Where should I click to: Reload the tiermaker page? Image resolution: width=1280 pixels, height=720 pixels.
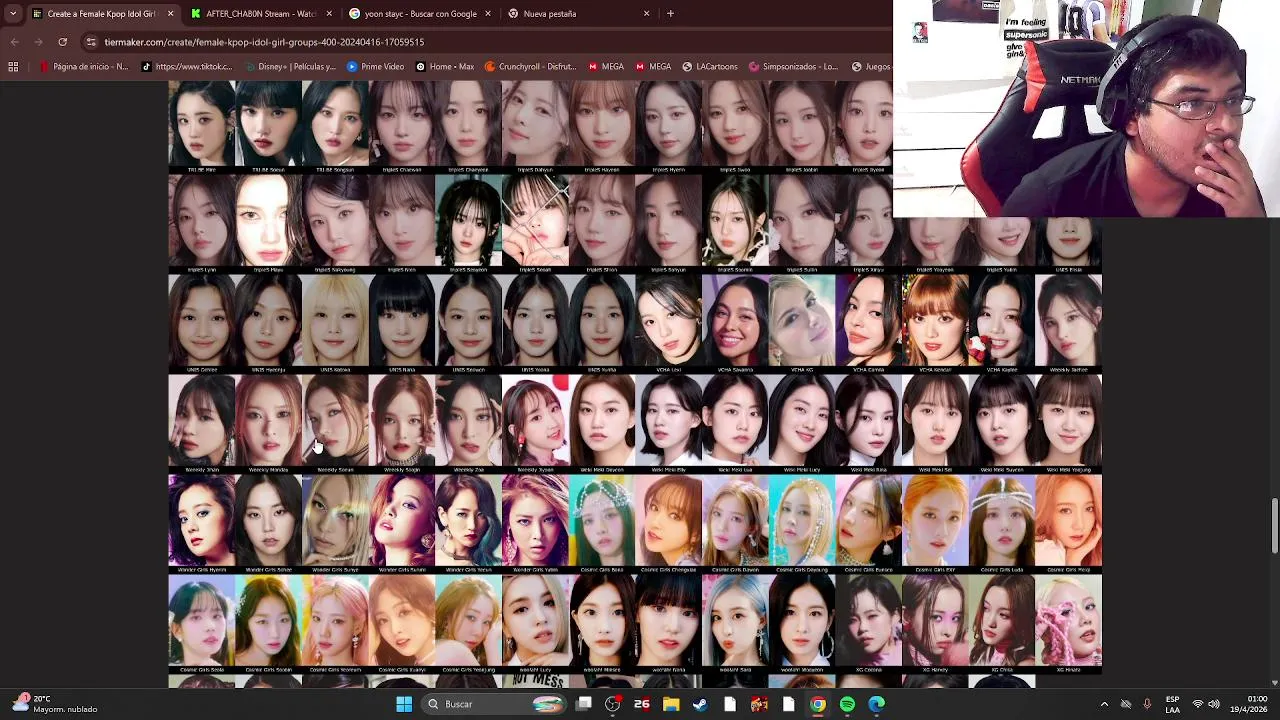point(62,42)
